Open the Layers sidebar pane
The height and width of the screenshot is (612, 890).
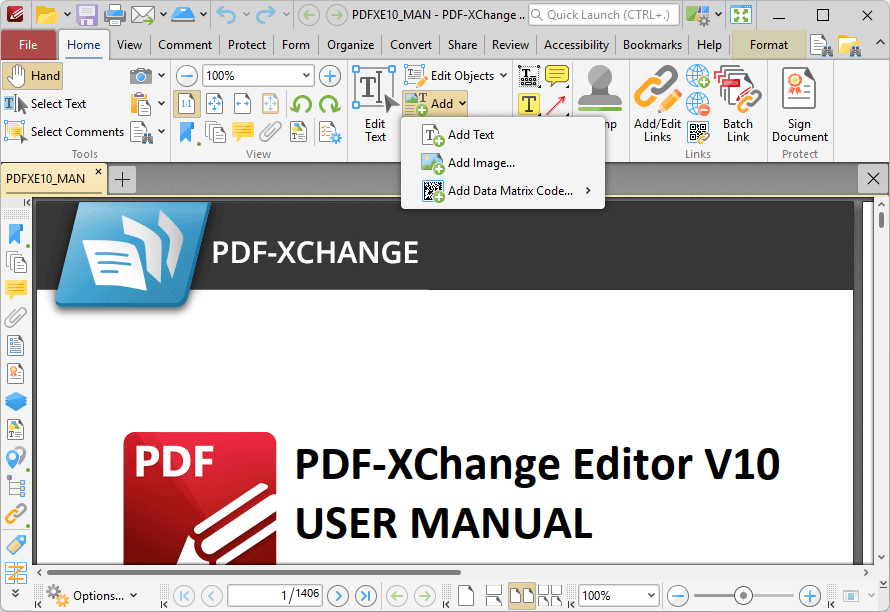point(15,401)
